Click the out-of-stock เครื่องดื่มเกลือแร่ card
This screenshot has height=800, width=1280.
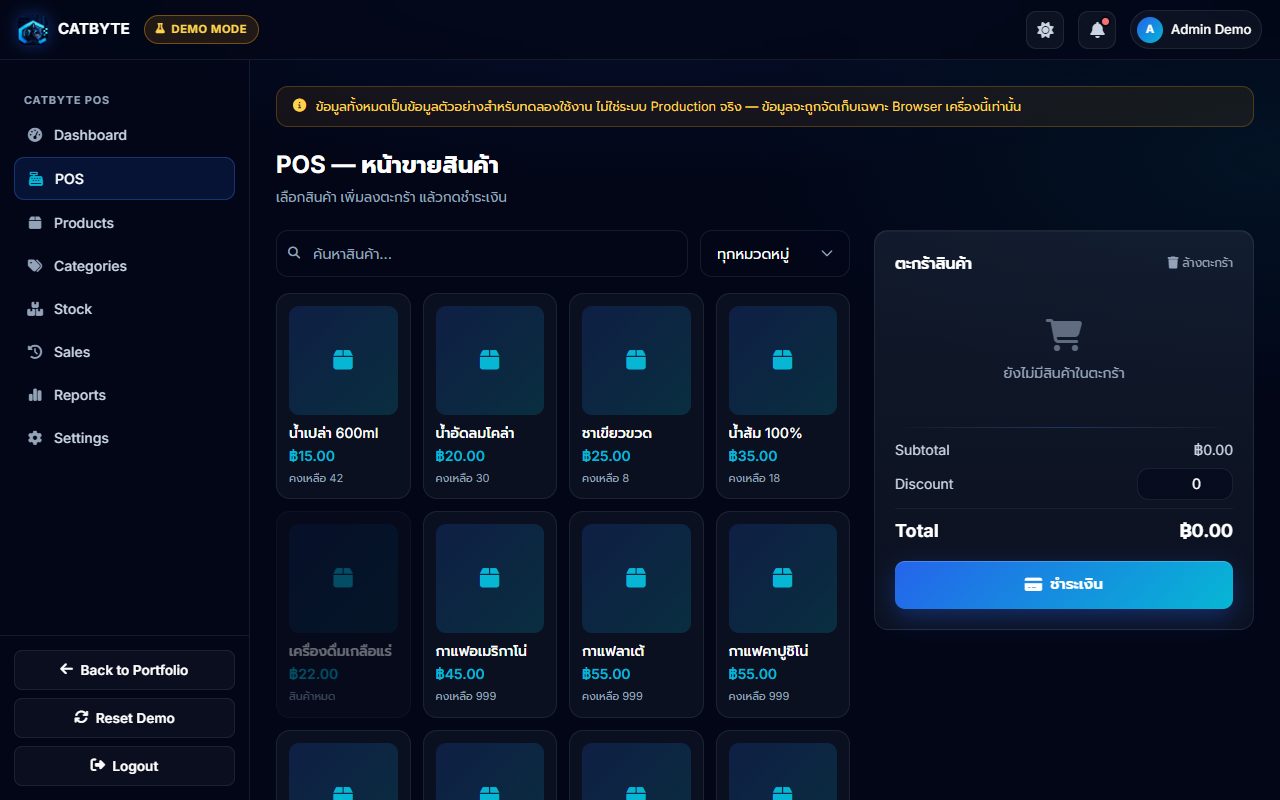tap(343, 614)
